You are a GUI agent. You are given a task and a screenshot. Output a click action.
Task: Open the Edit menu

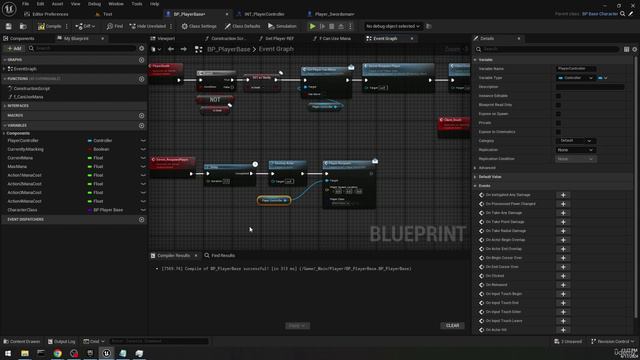coord(40,4)
